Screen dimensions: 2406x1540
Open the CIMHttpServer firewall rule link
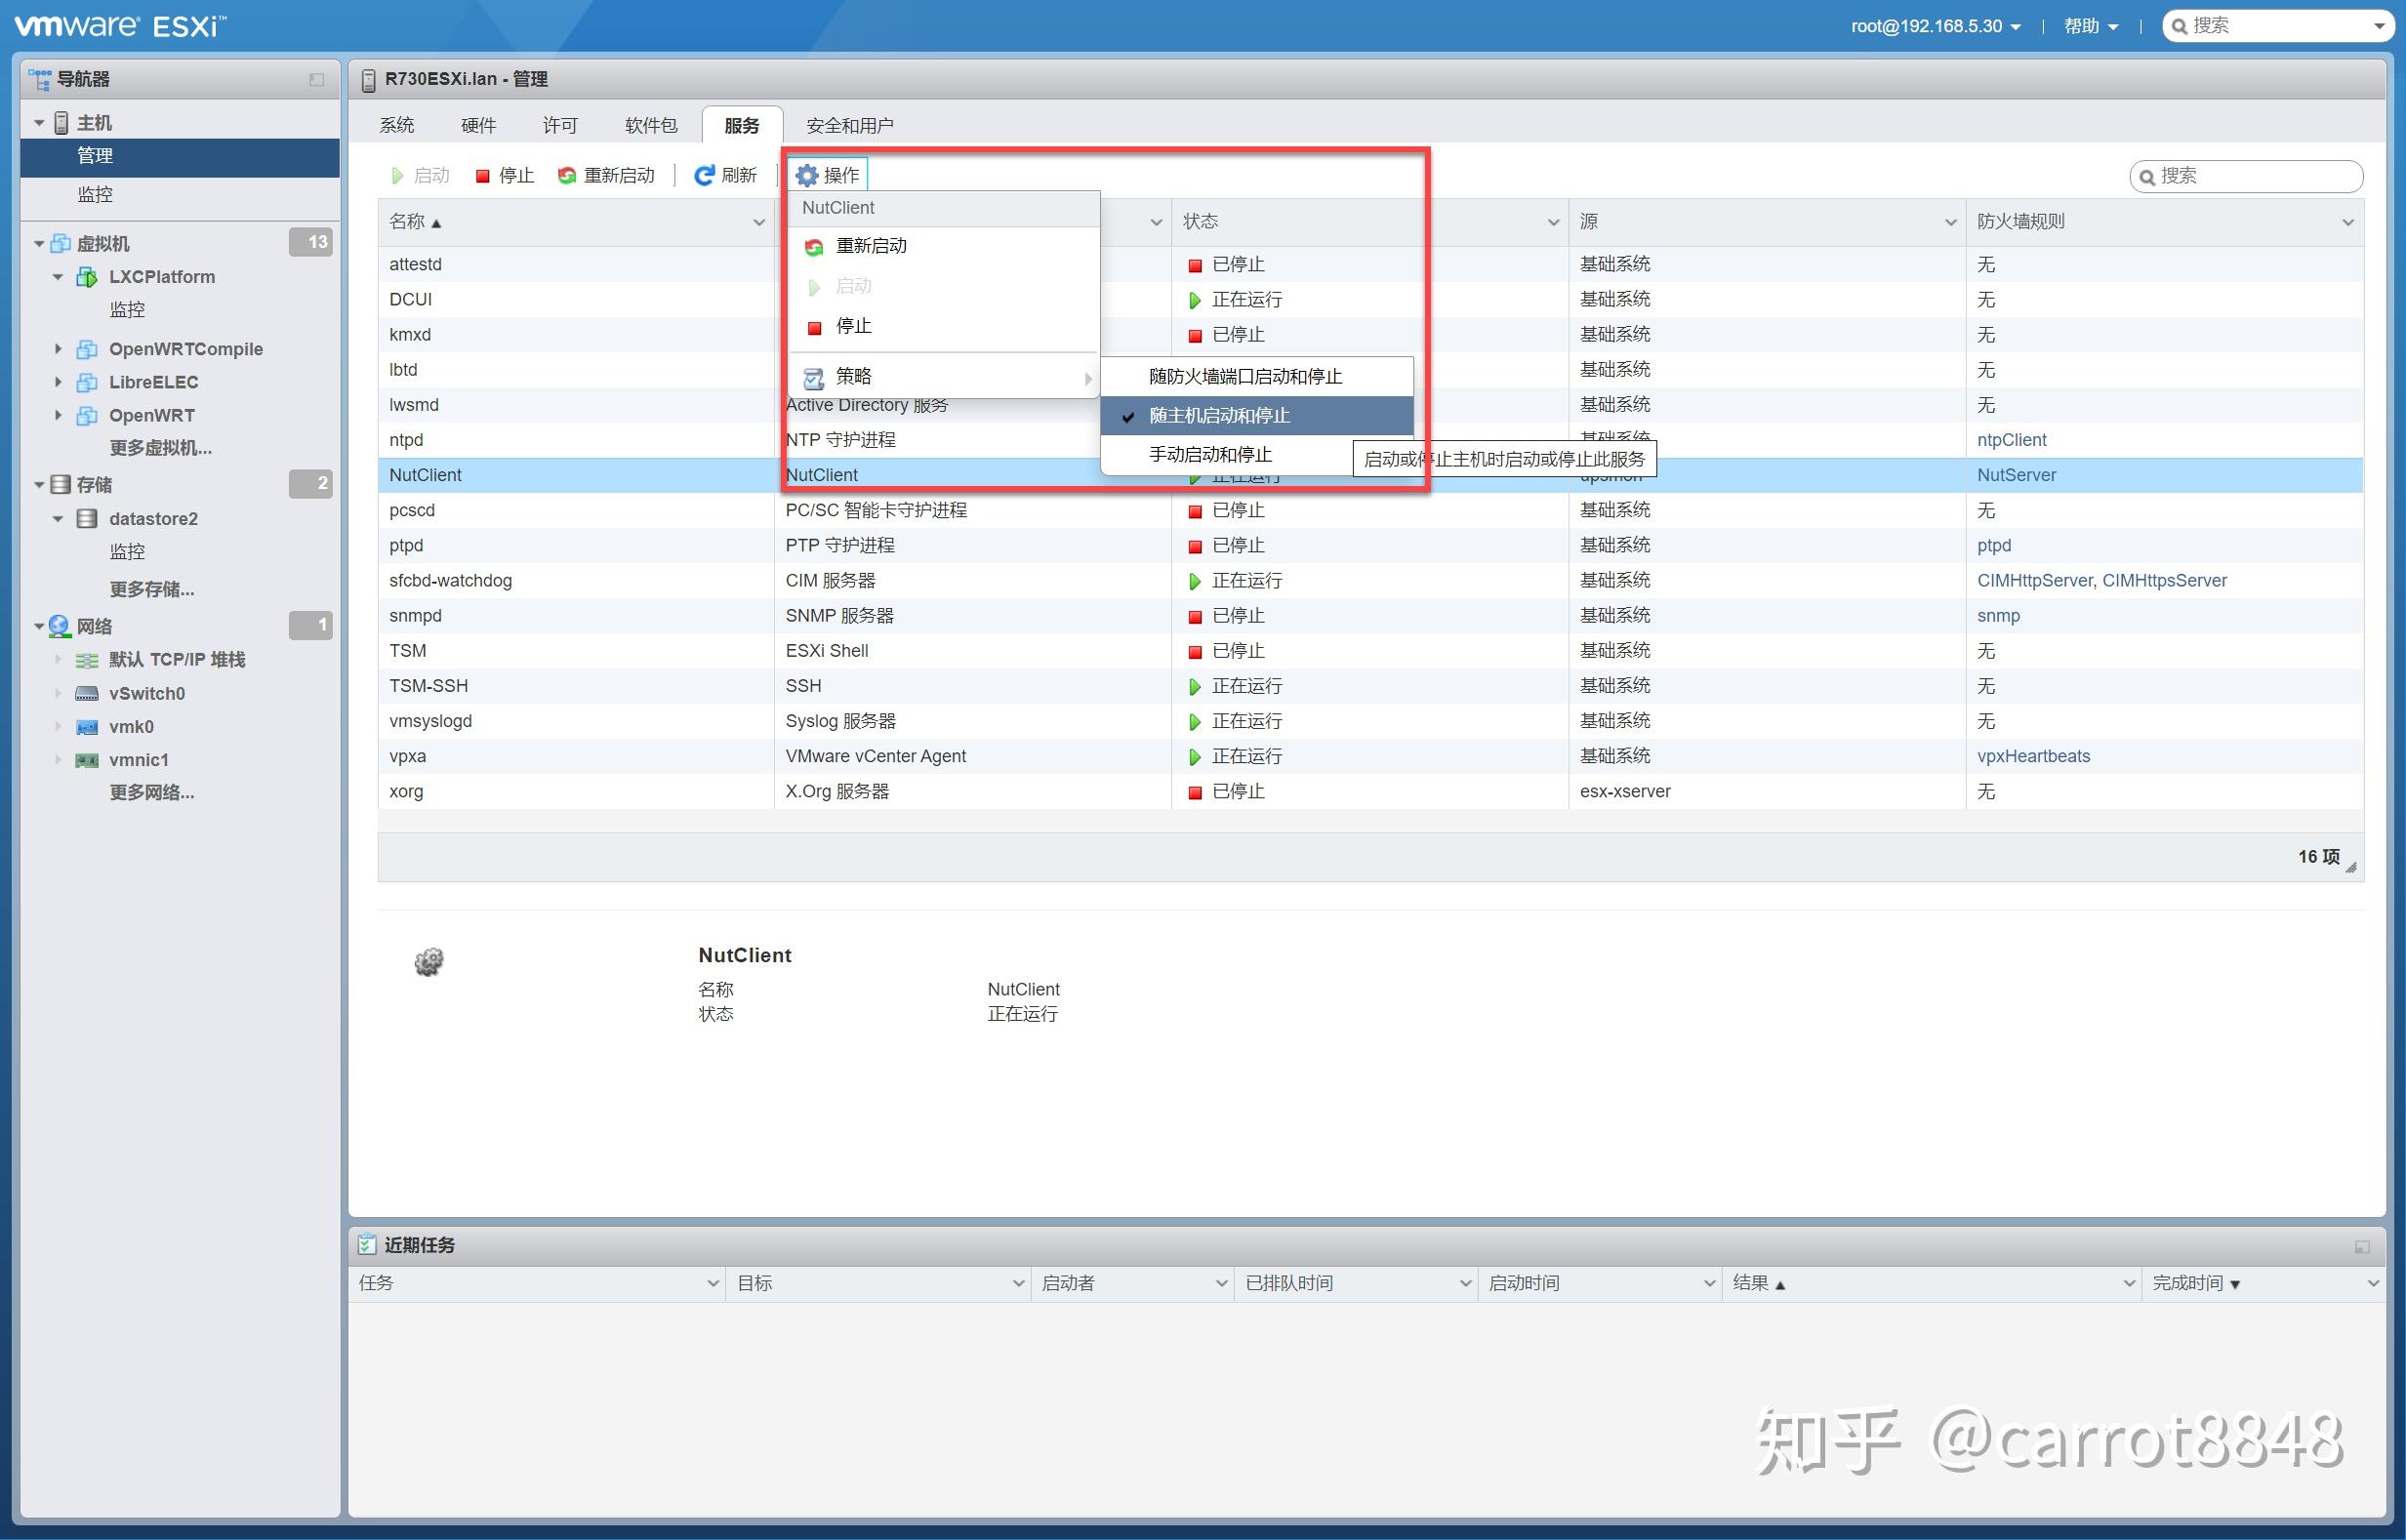2034,581
